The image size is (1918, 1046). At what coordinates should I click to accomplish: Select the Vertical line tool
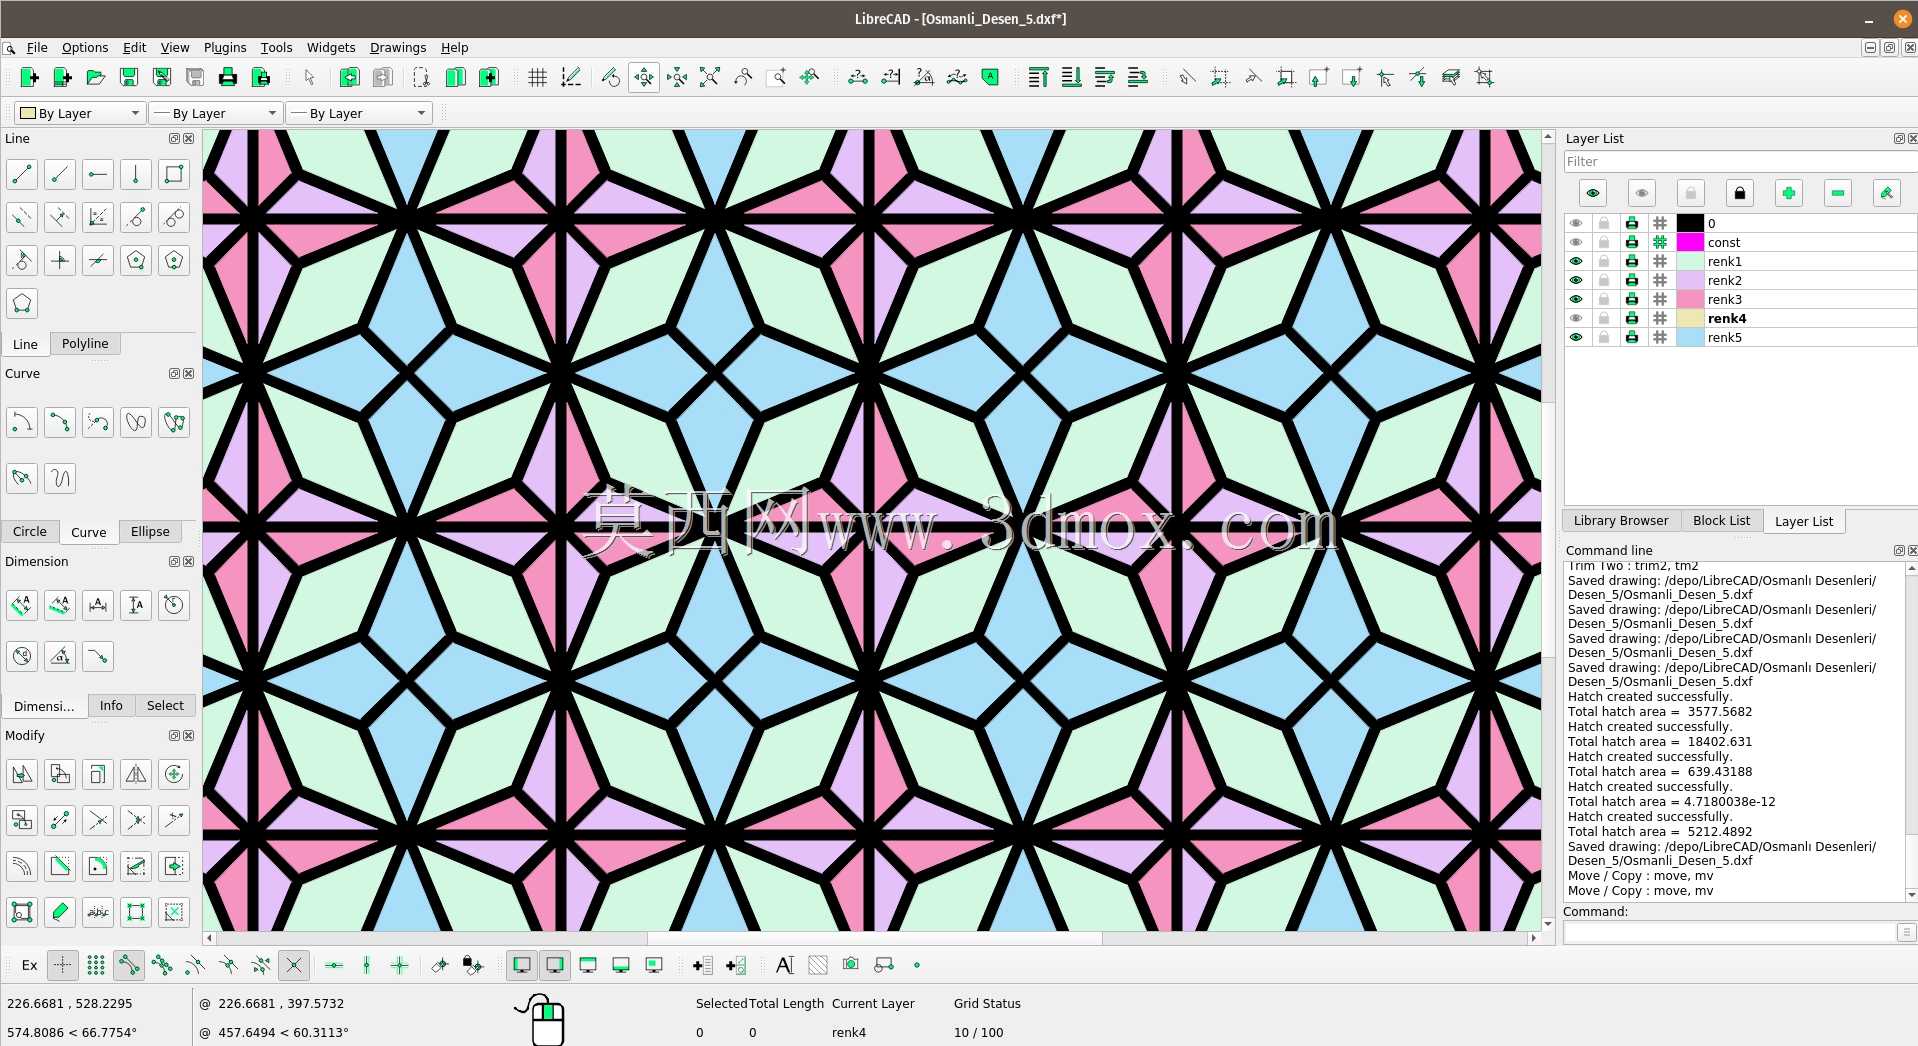tap(136, 174)
